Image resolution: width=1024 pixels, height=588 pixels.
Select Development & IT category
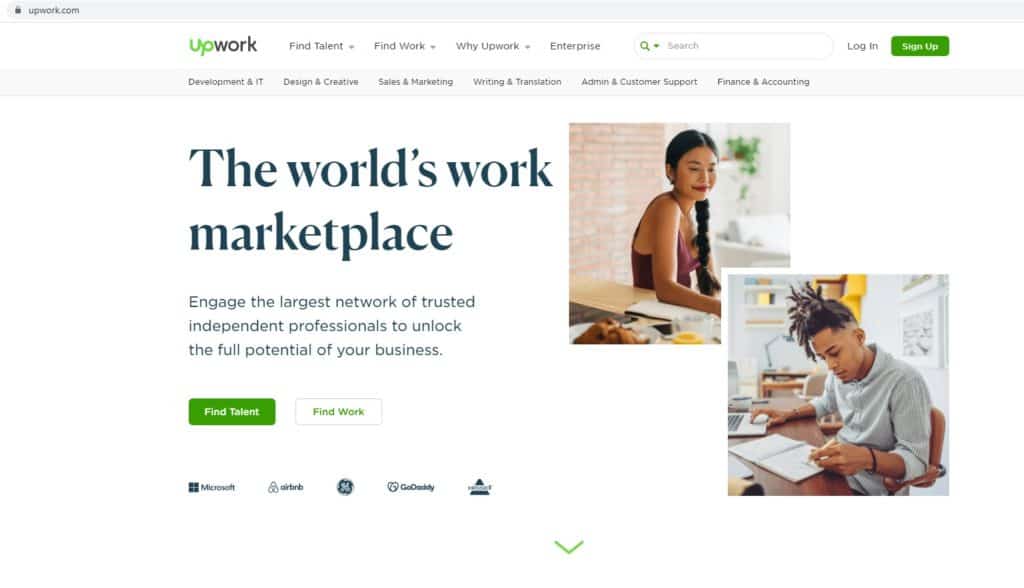[x=225, y=82]
